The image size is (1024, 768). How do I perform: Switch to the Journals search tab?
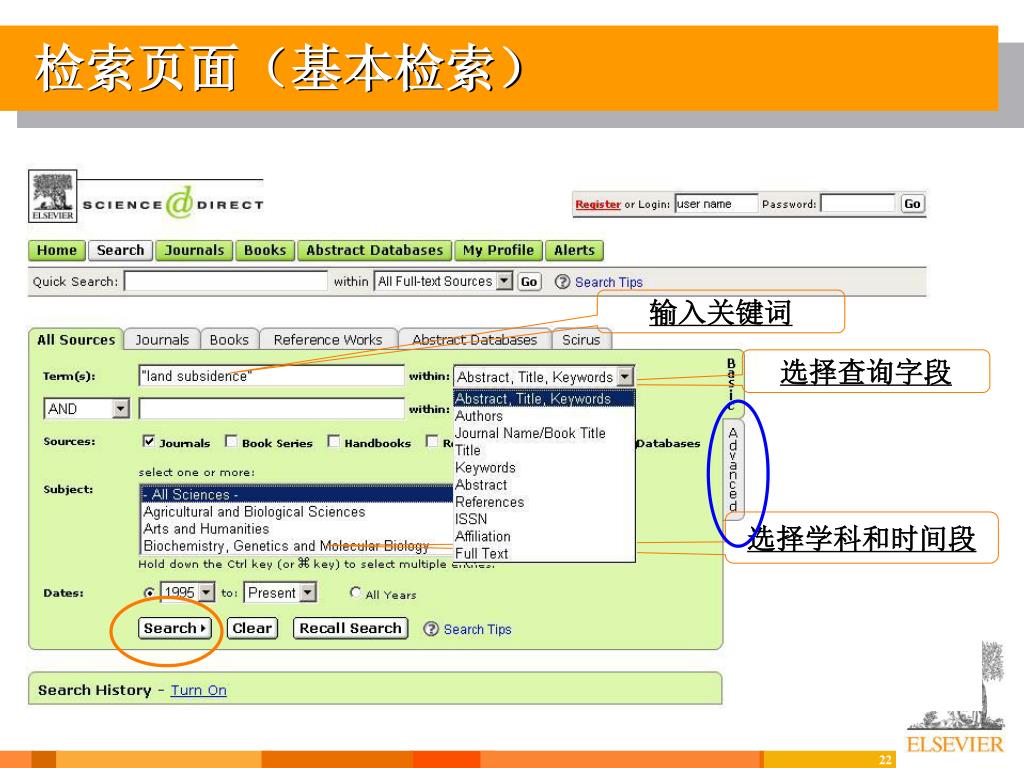coord(162,340)
